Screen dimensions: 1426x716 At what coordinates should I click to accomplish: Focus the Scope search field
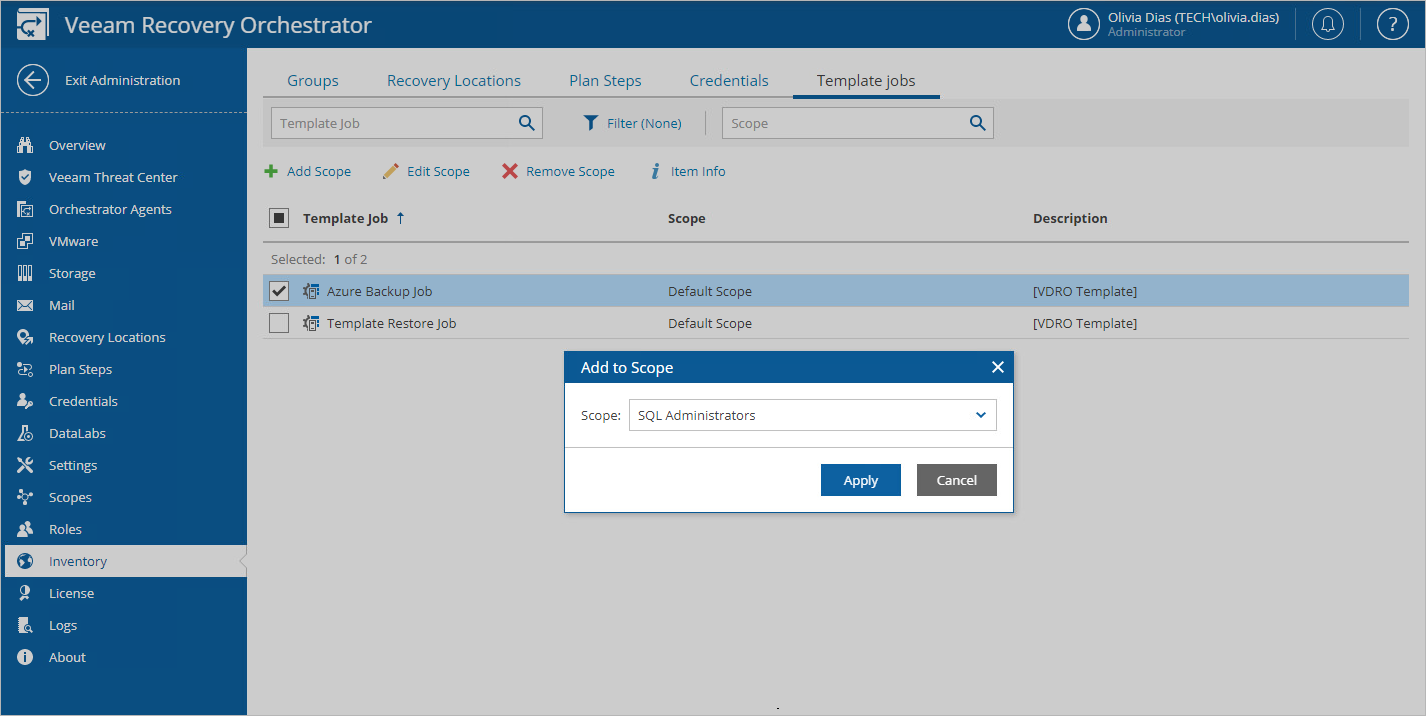[x=858, y=123]
